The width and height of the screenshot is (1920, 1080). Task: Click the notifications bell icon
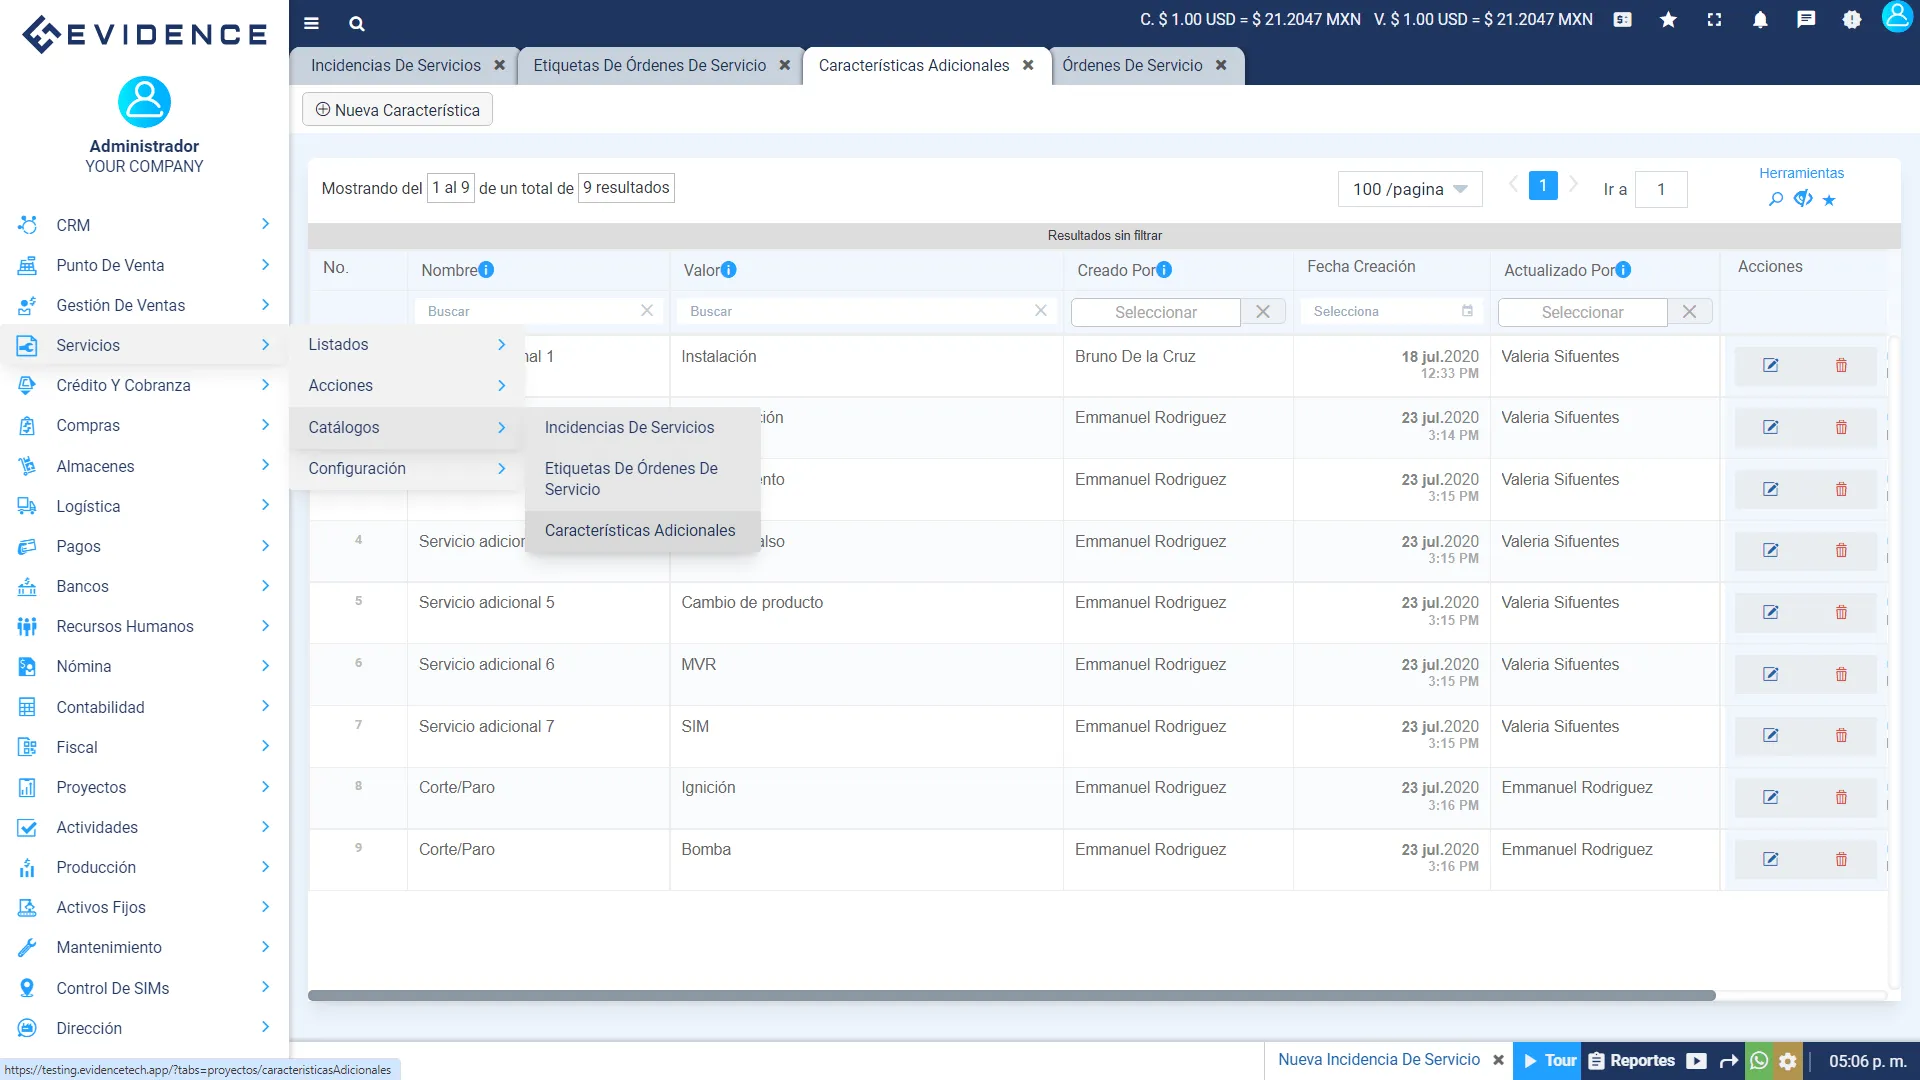coord(1760,20)
